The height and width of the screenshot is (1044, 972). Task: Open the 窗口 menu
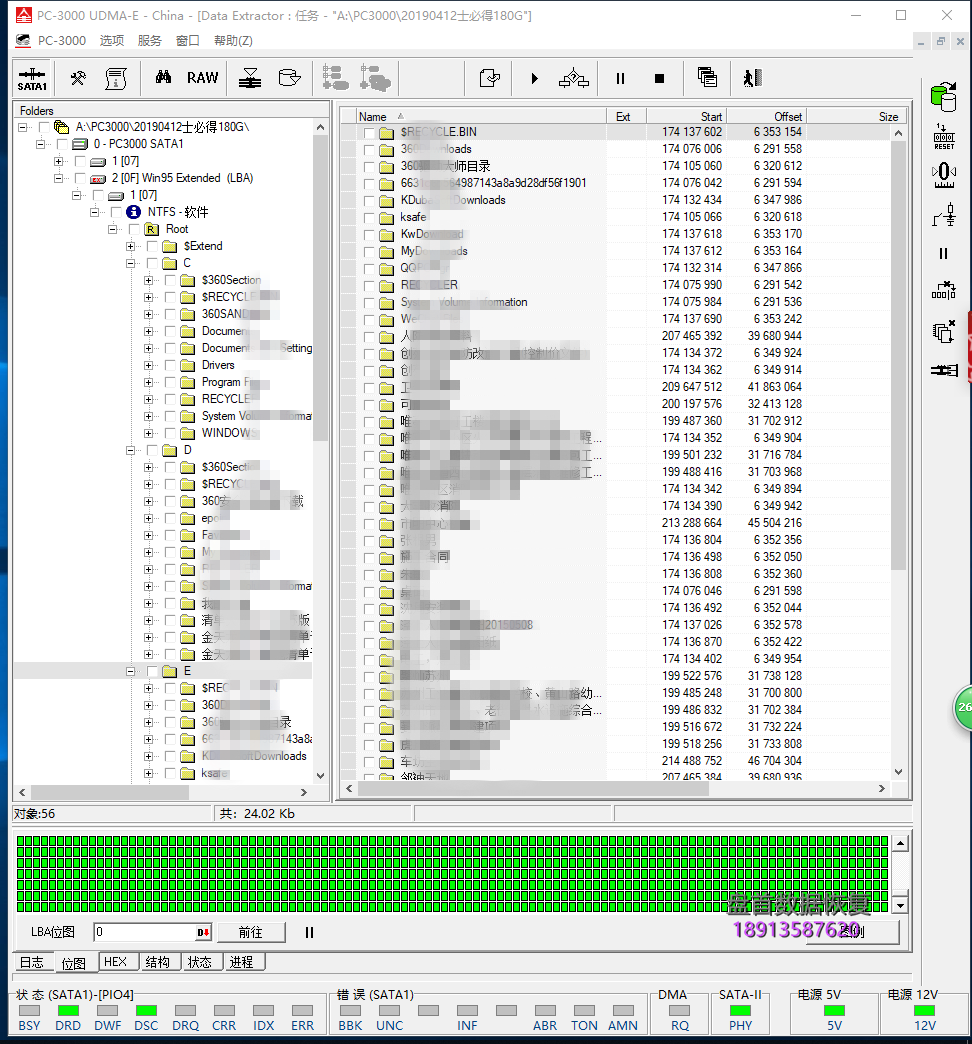(188, 41)
